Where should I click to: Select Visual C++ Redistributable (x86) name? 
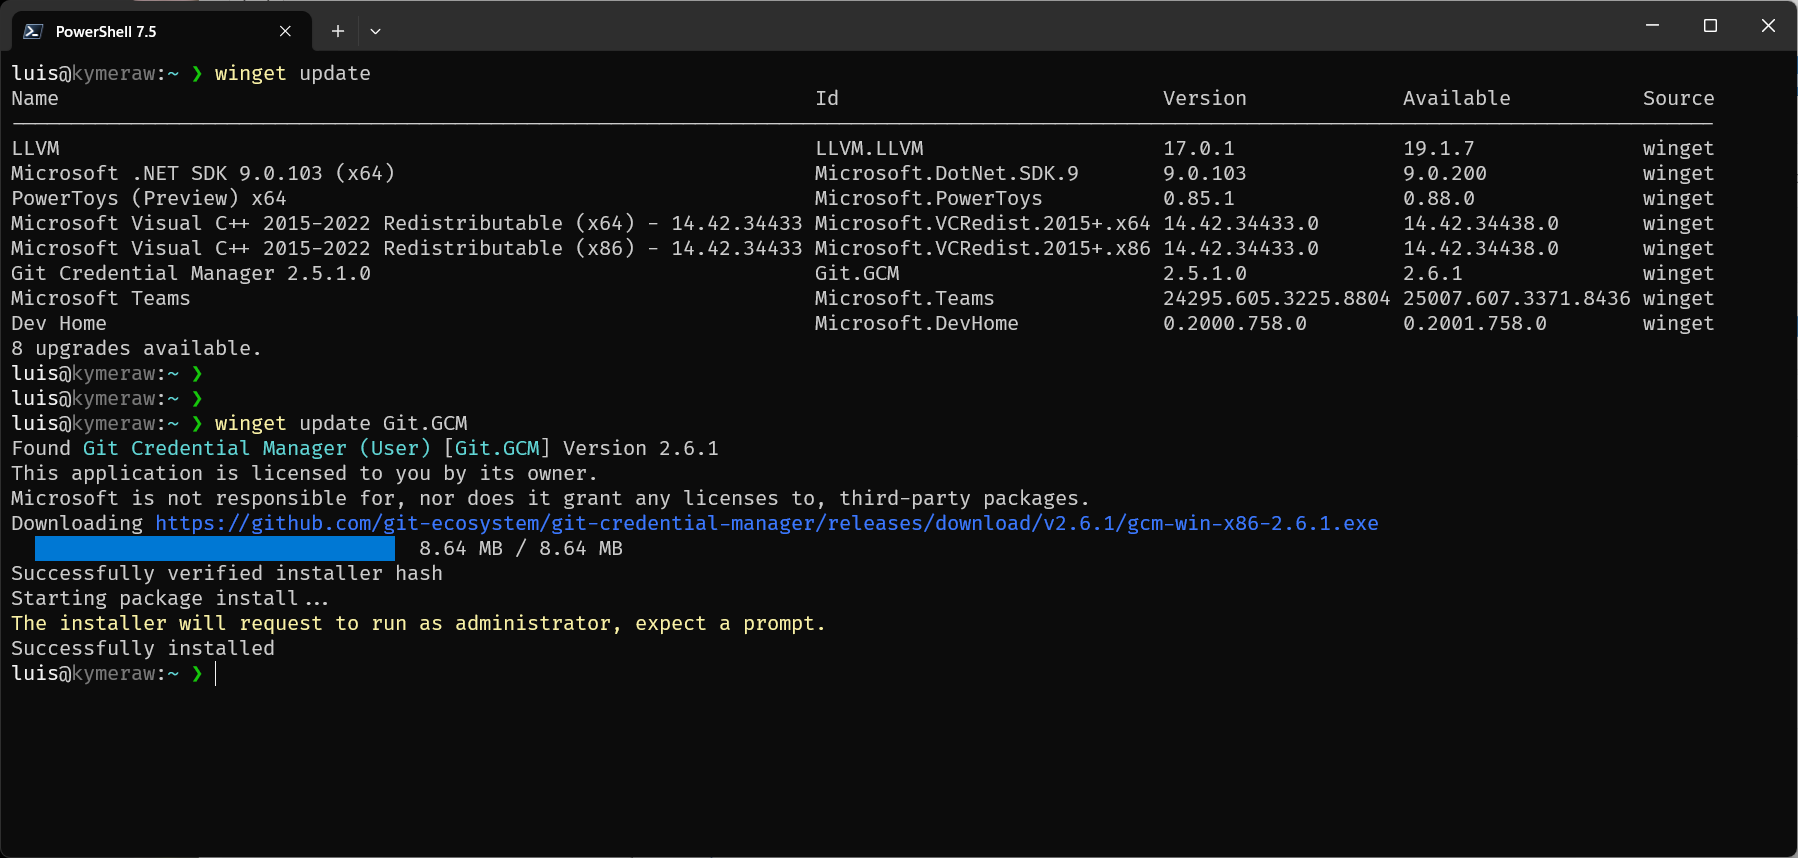407,248
